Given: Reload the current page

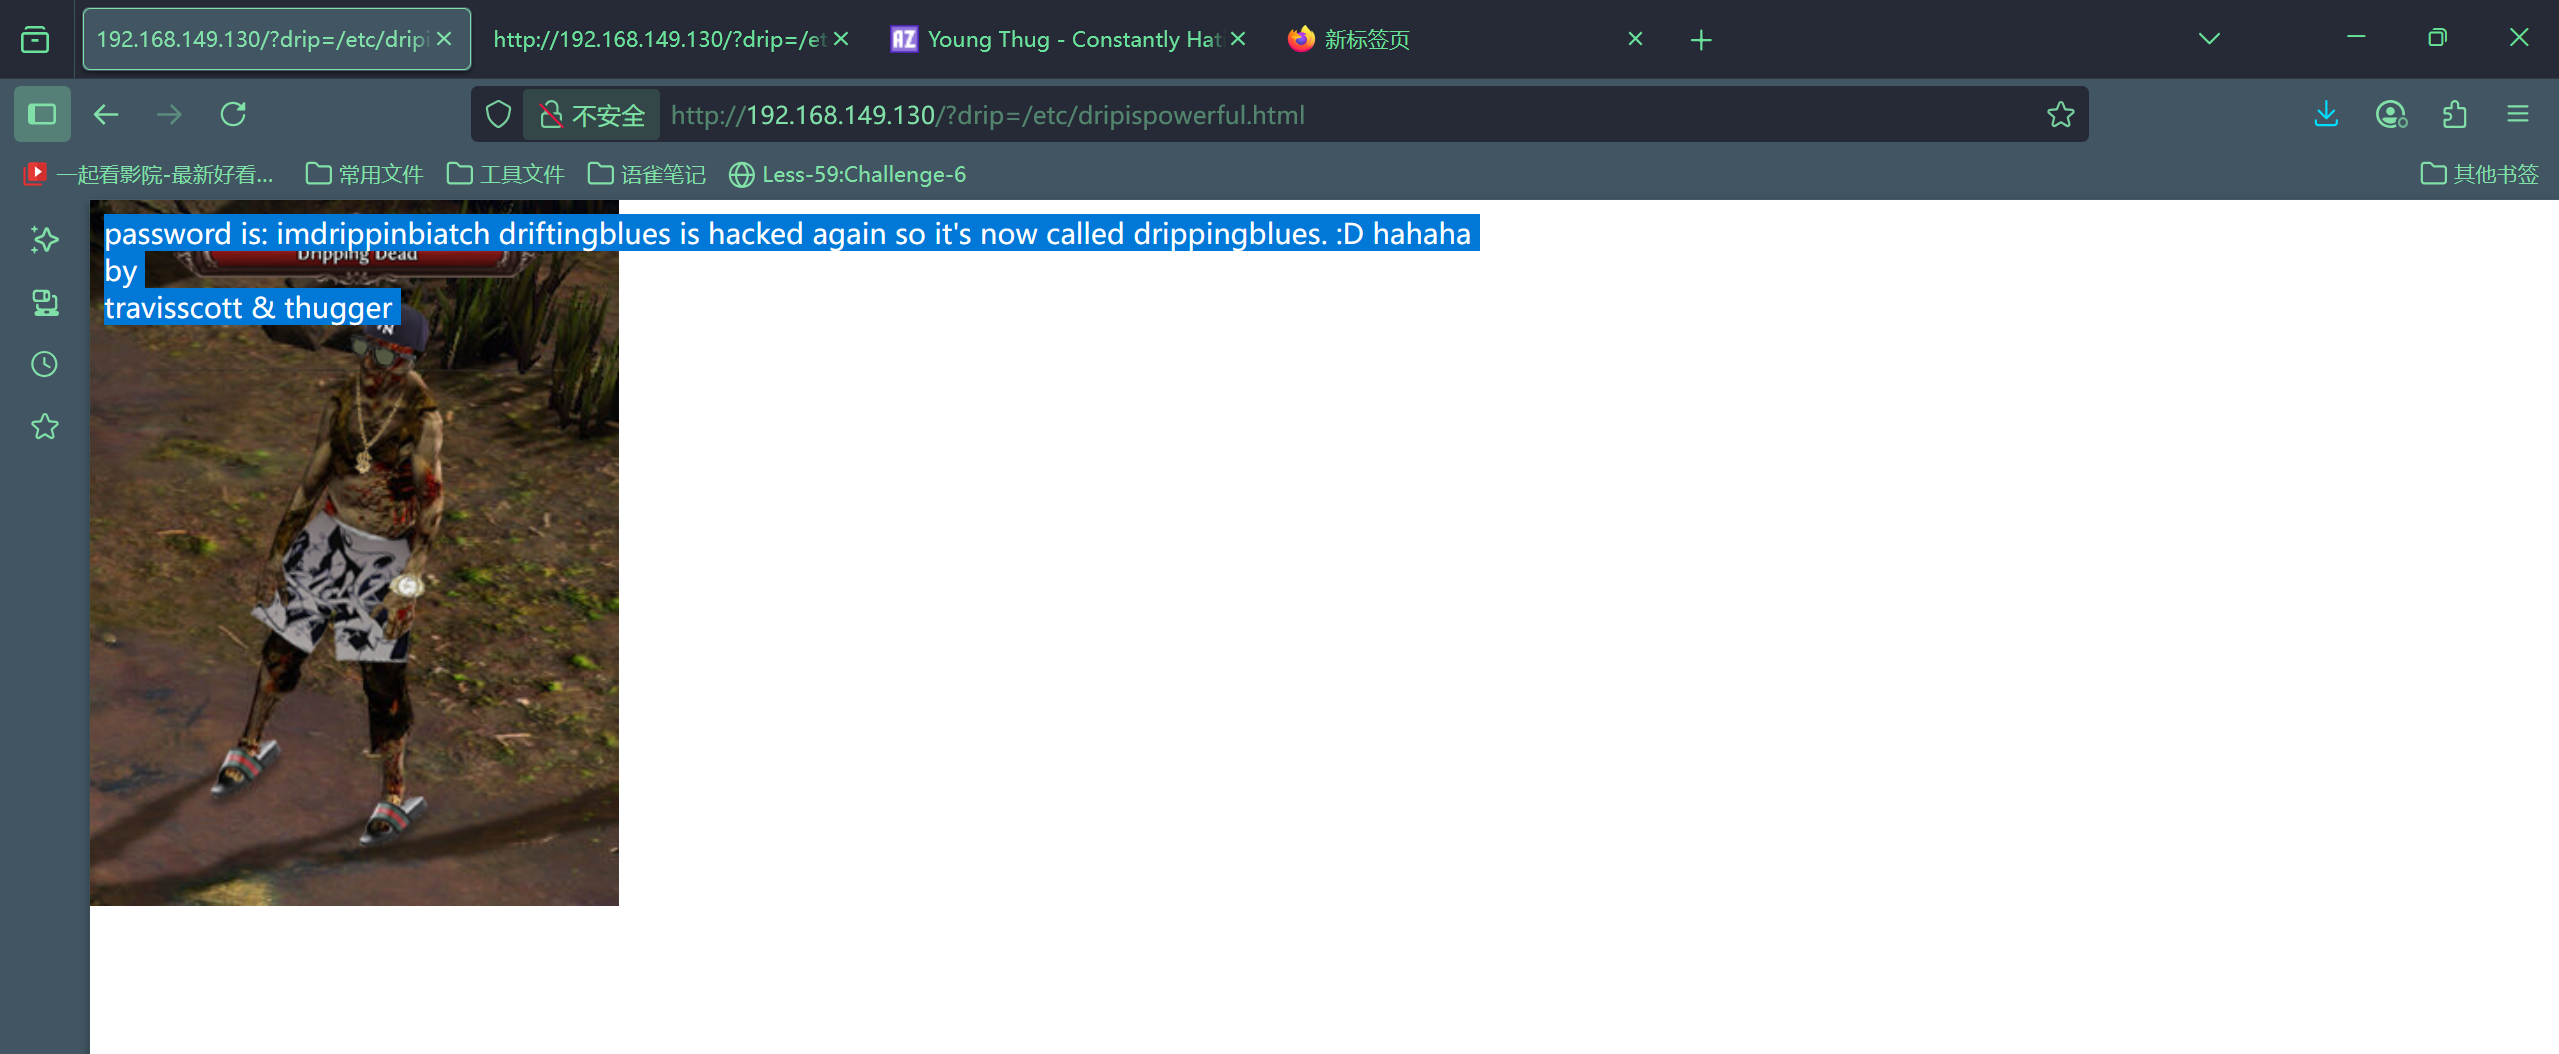Looking at the screenshot, I should [x=233, y=114].
